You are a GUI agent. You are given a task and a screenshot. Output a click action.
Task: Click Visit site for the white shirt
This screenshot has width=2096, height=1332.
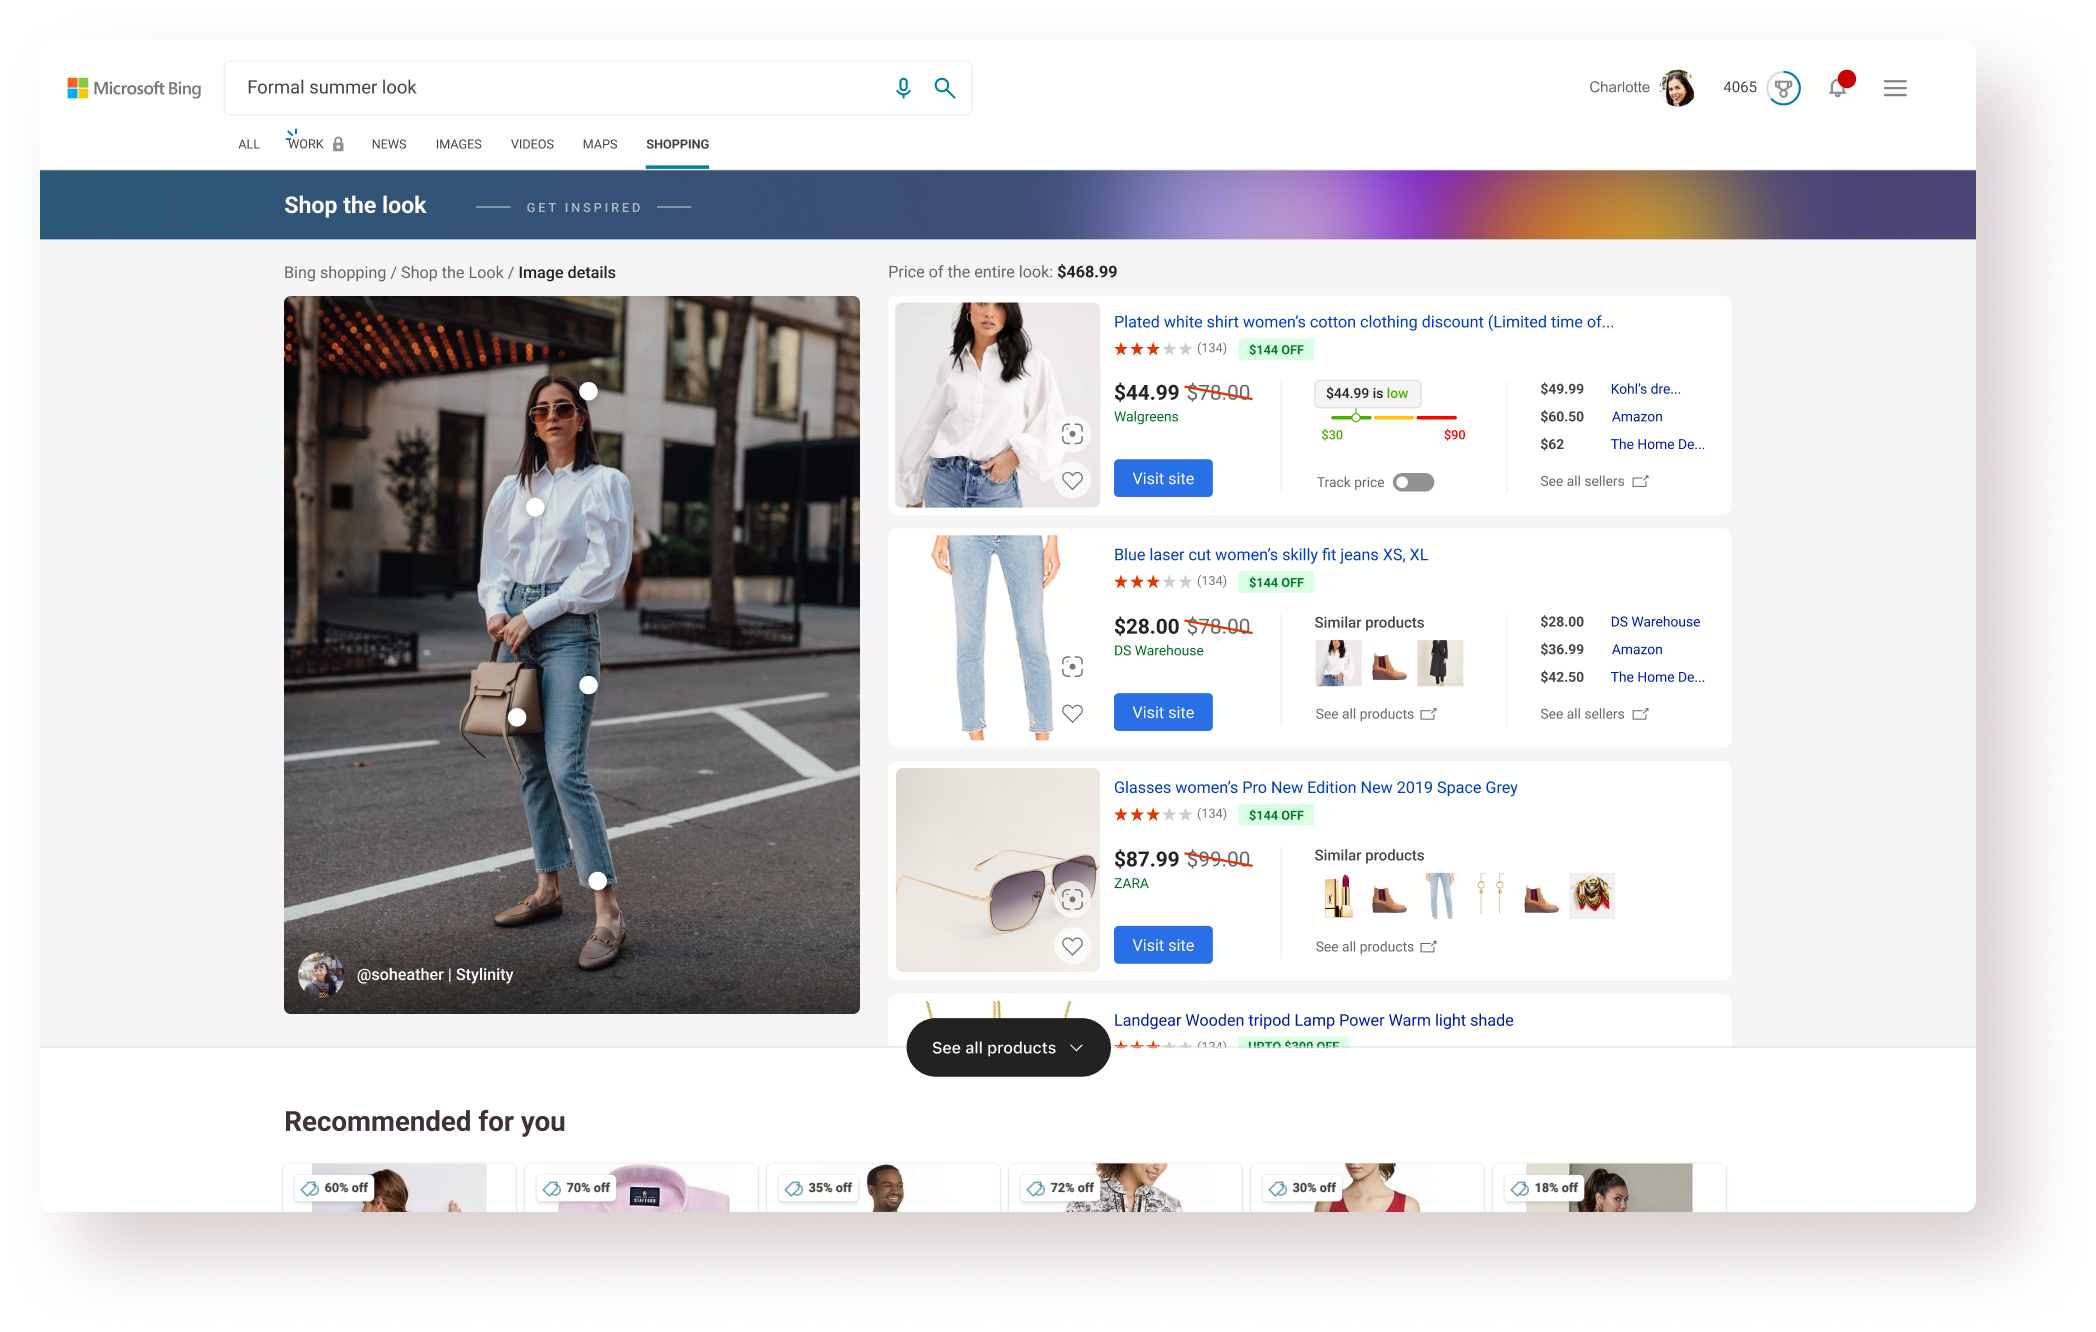pyautogui.click(x=1162, y=479)
